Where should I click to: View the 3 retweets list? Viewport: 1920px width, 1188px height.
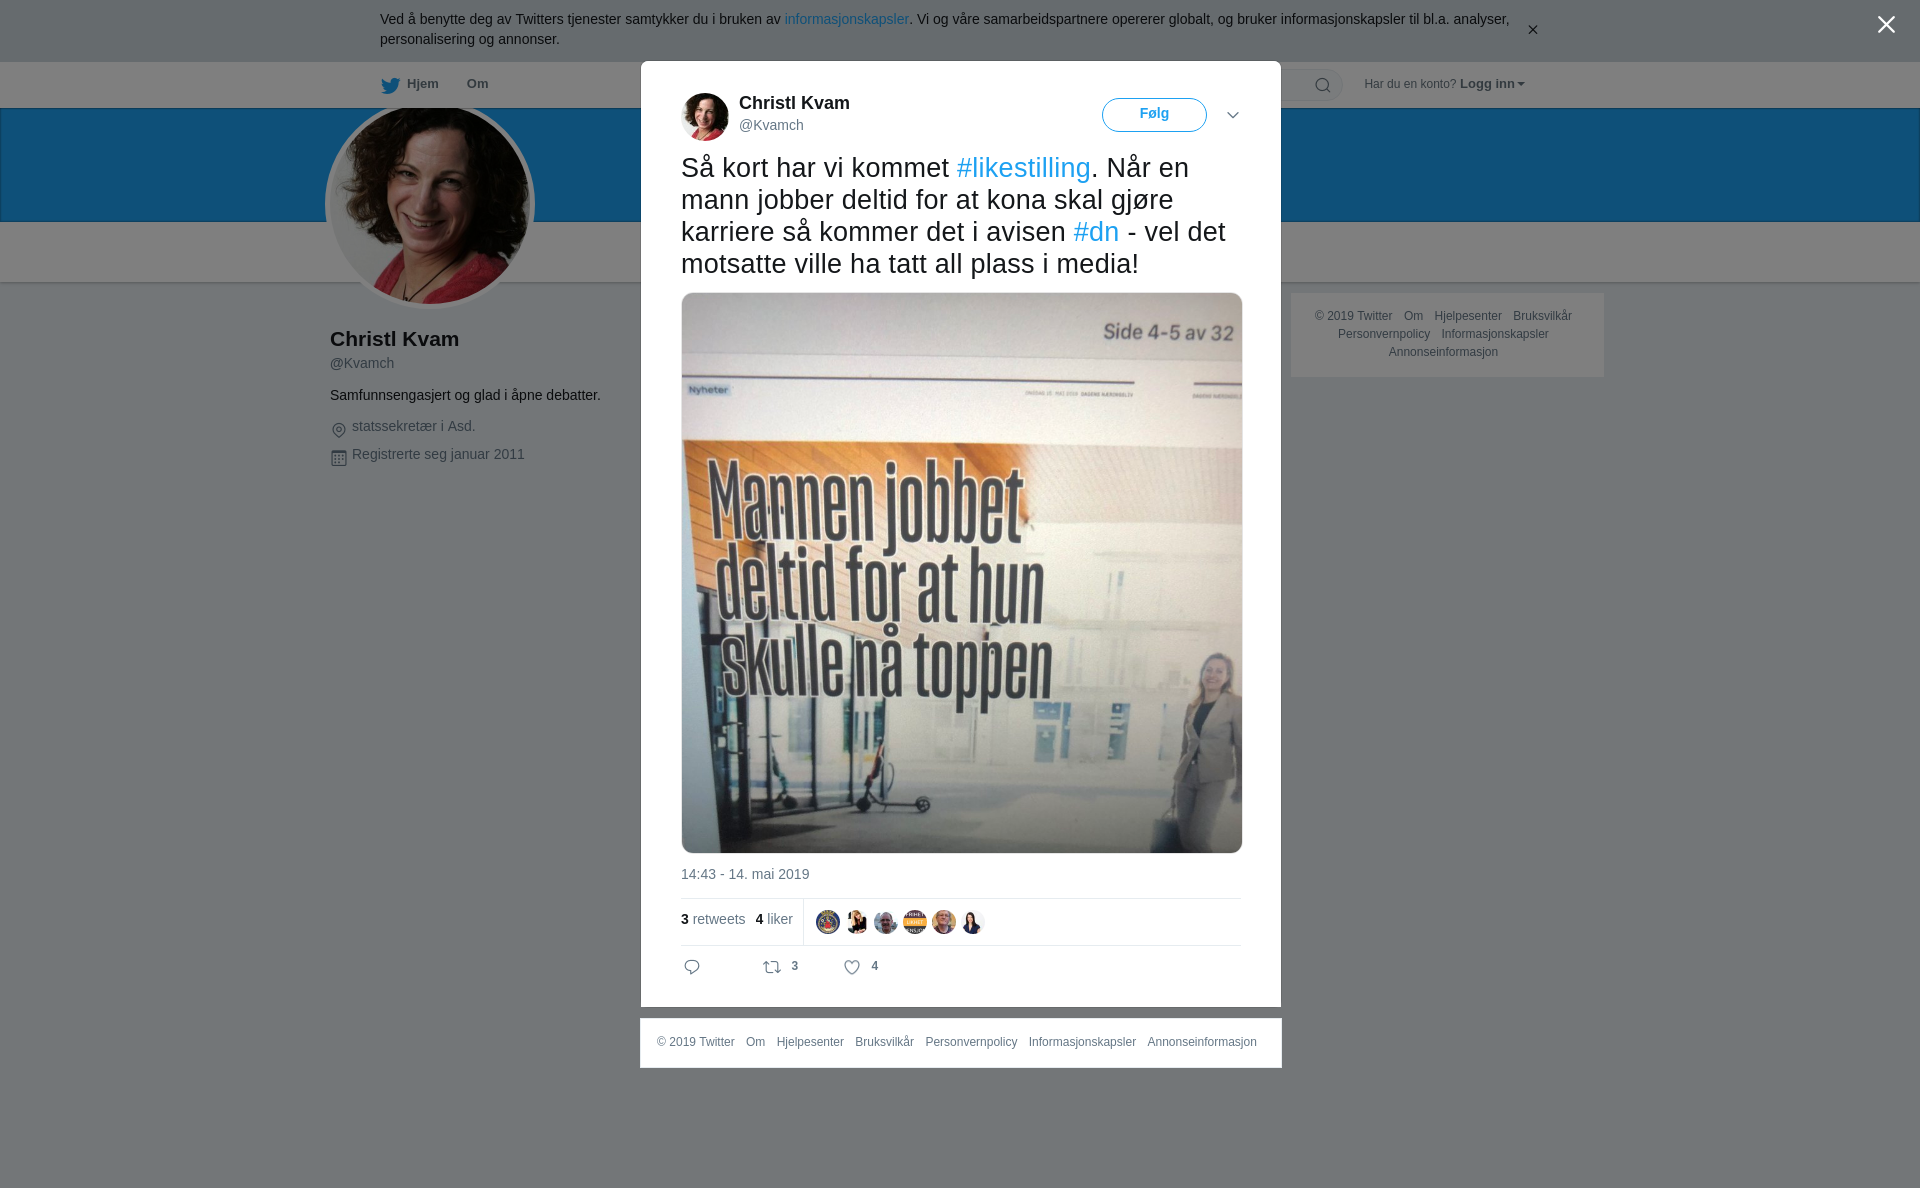(x=713, y=919)
